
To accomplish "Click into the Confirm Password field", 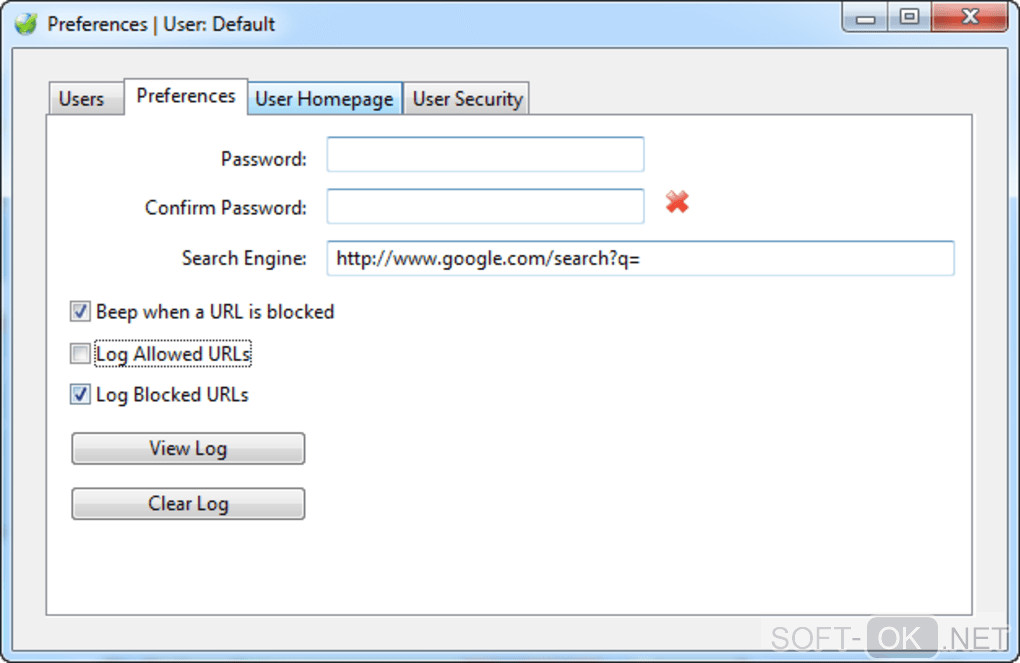I will coord(485,207).
